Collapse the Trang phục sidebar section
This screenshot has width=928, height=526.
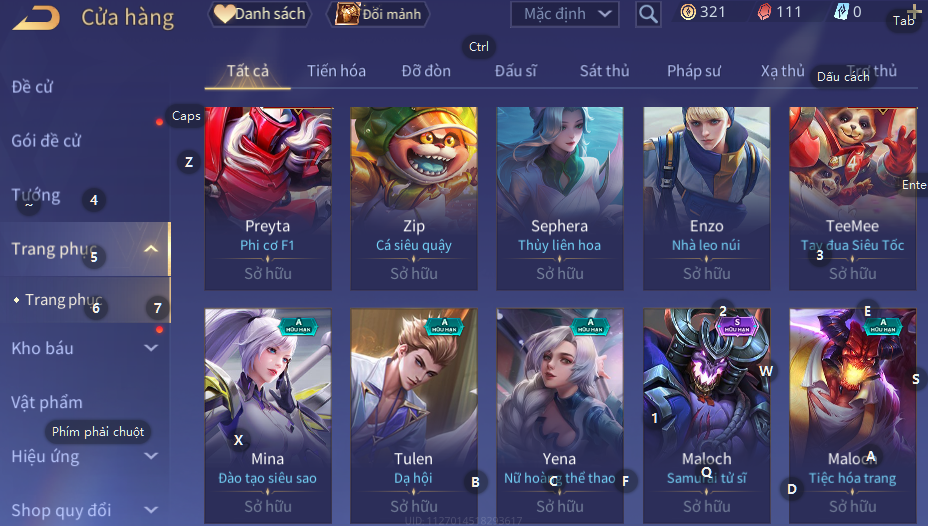(x=152, y=249)
